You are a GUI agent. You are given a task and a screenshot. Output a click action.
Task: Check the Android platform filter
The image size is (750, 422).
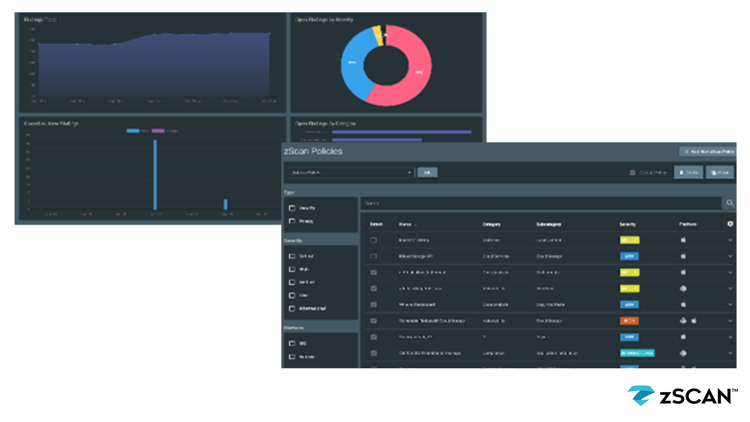tap(292, 356)
